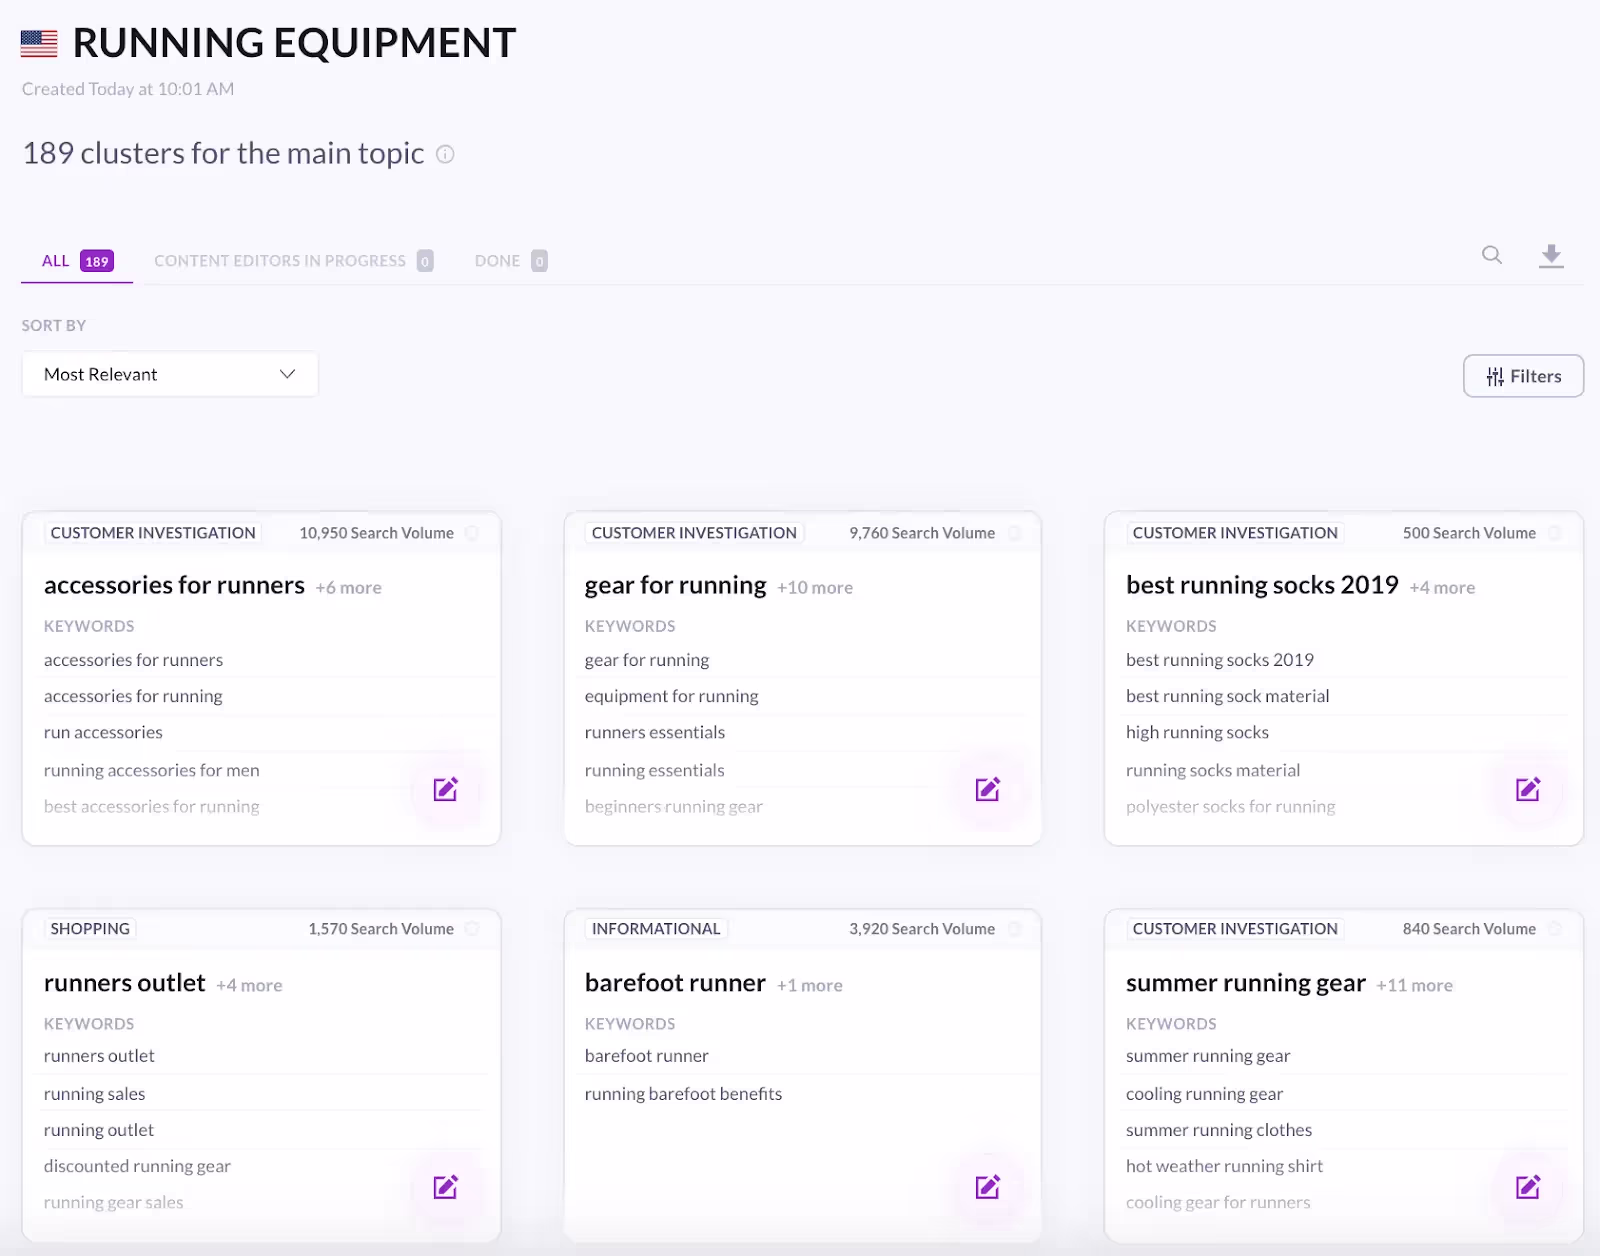Image resolution: width=1600 pixels, height=1256 pixels.
Task: Click the info icon beside clusters heading
Action: 446,154
